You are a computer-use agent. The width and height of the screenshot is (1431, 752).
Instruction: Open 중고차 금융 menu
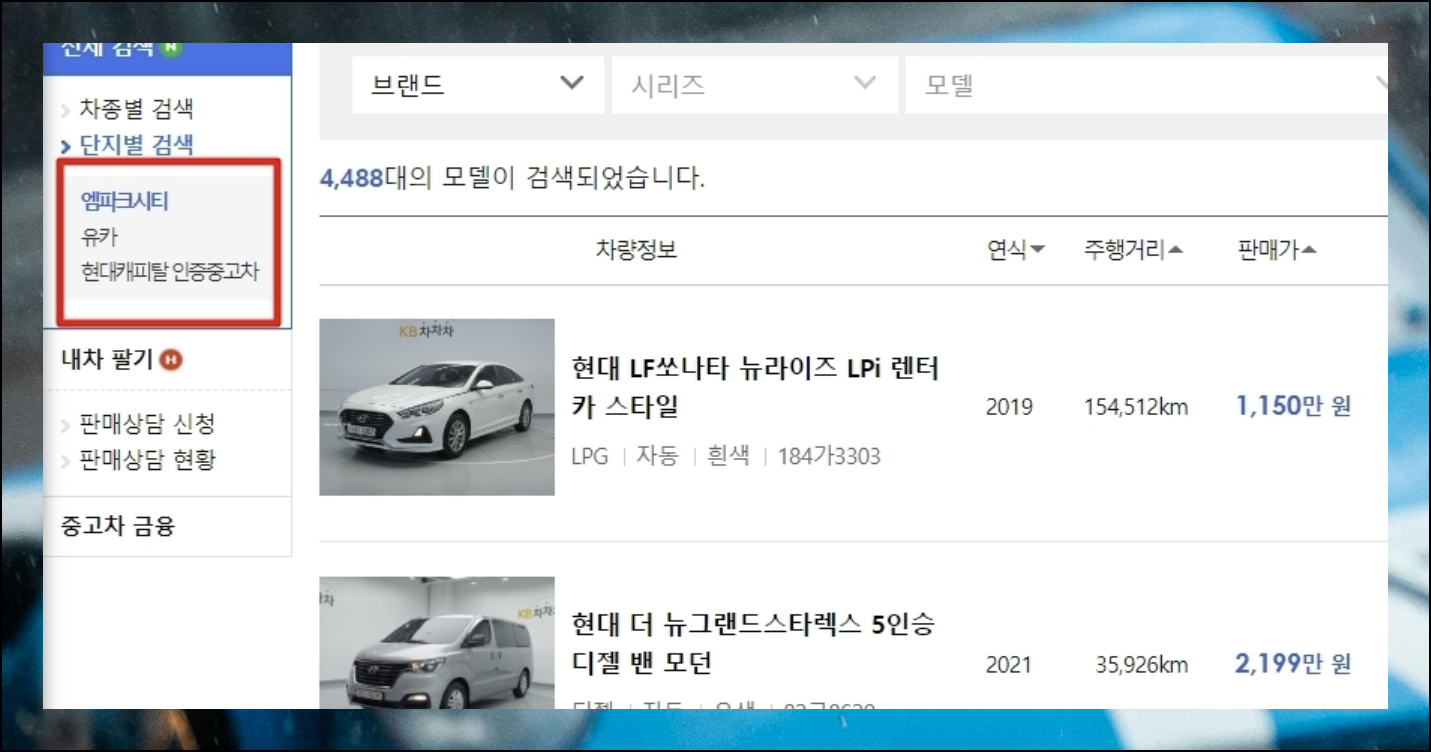pyautogui.click(x=118, y=526)
